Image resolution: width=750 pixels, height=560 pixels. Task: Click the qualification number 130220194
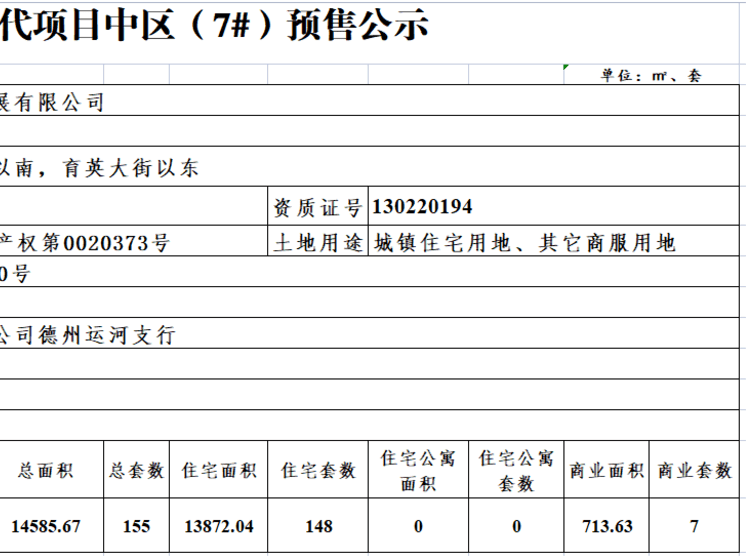tap(422, 208)
